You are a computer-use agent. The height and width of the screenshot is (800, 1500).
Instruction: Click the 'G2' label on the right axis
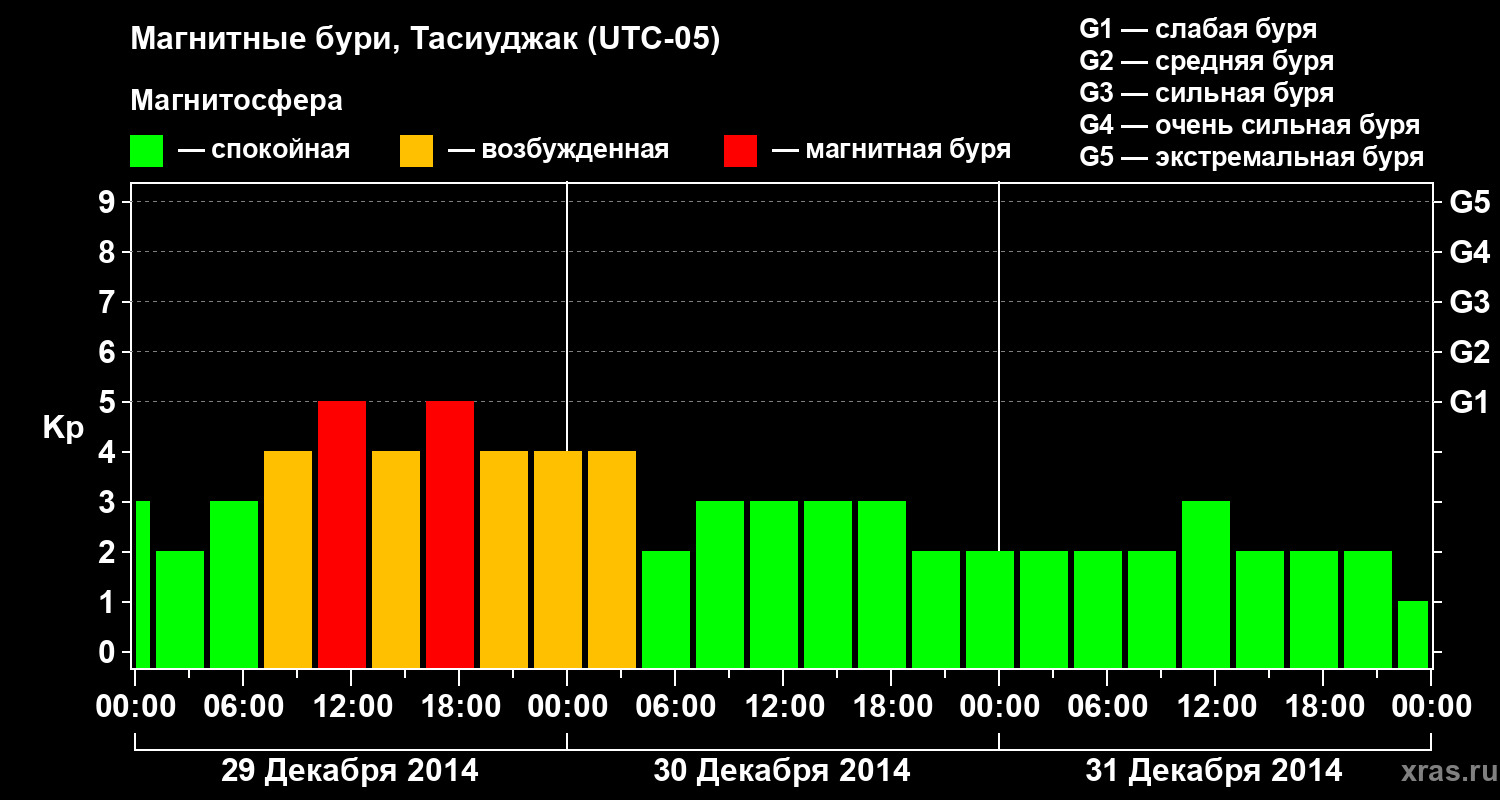click(x=1469, y=352)
